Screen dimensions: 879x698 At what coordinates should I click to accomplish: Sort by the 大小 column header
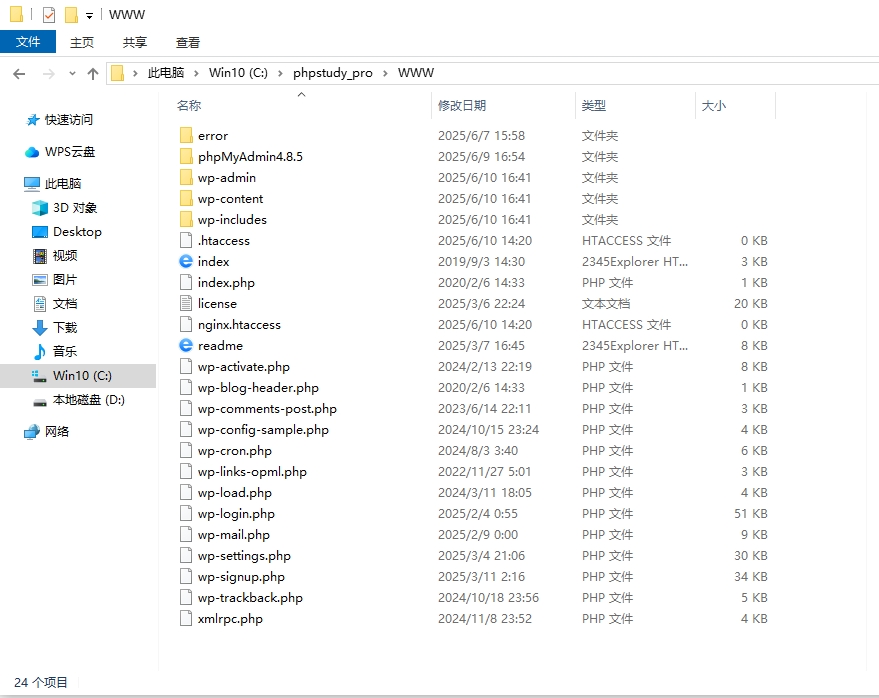pos(714,105)
